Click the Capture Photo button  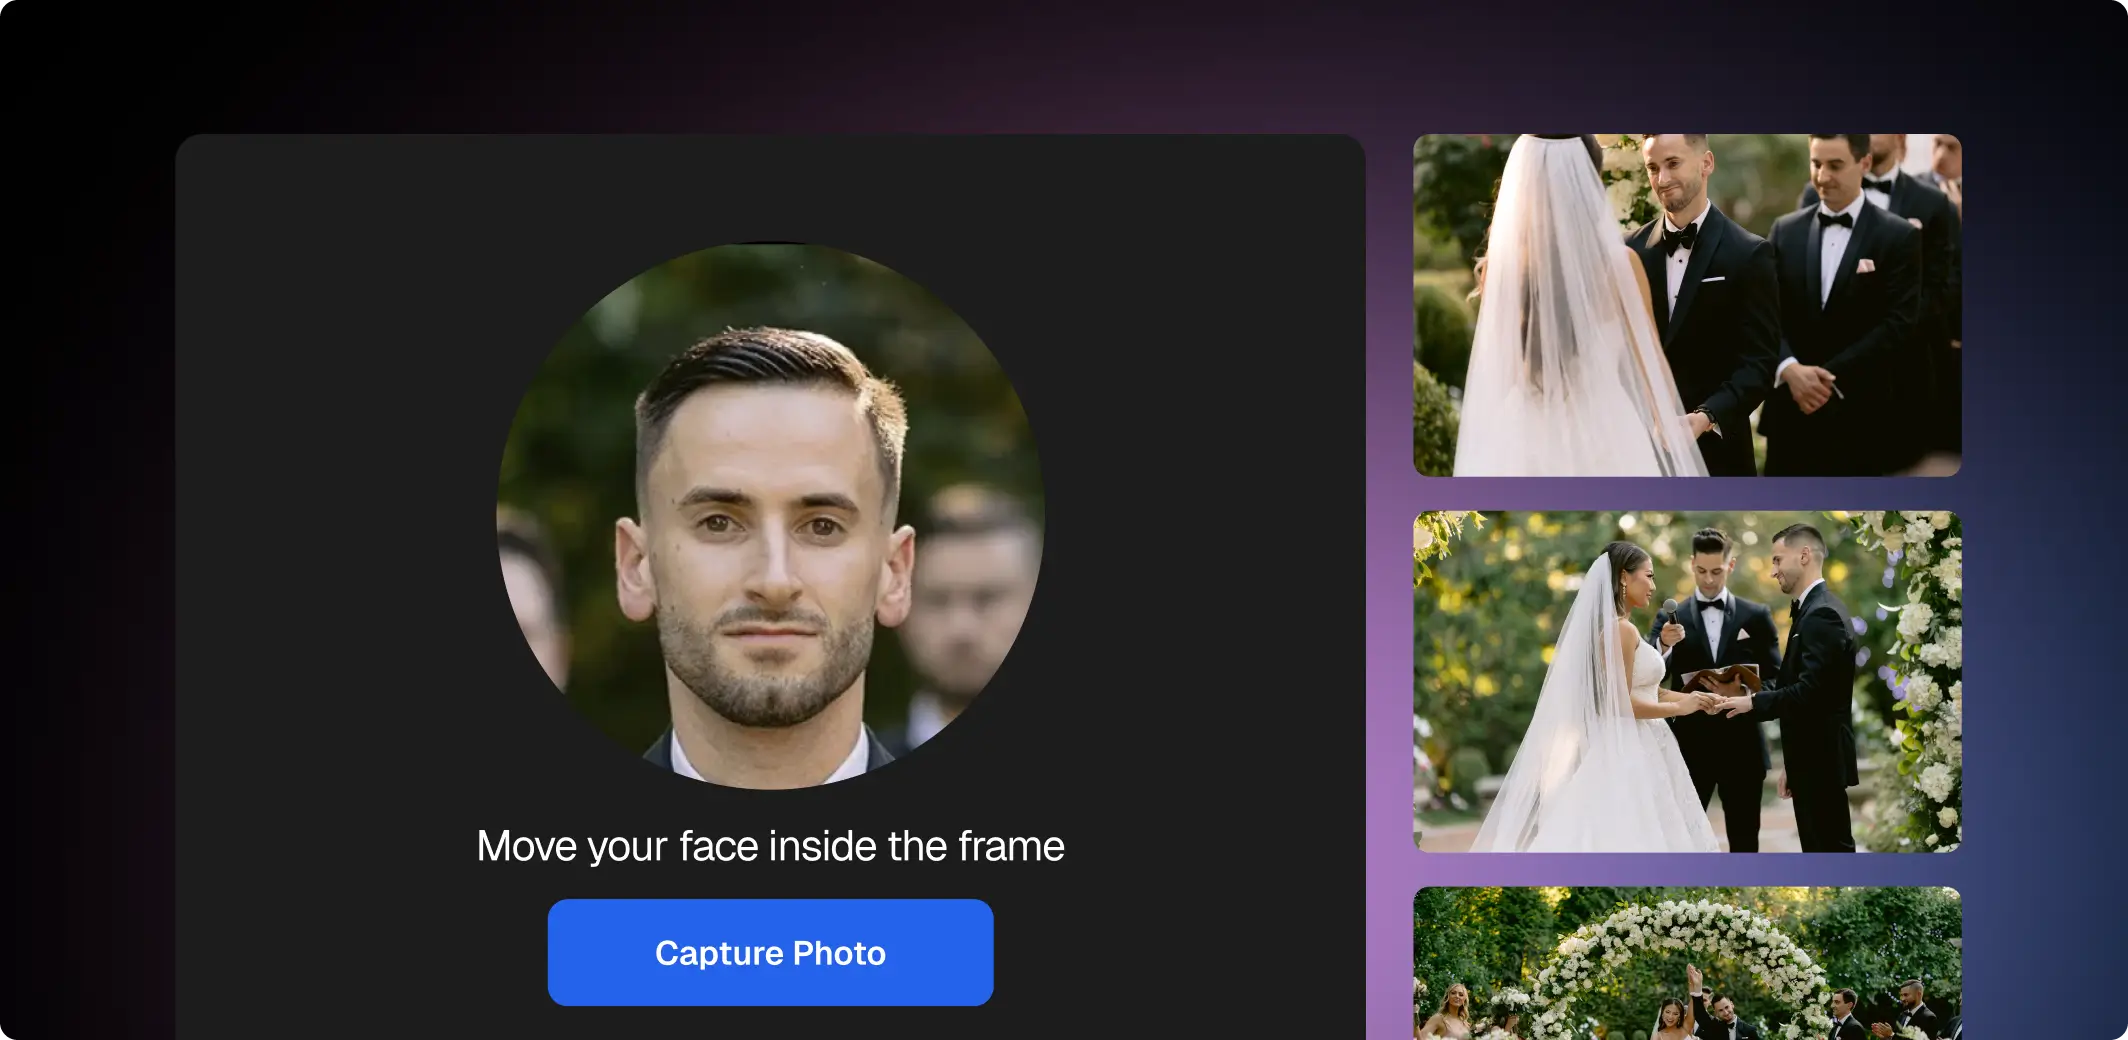(x=770, y=952)
